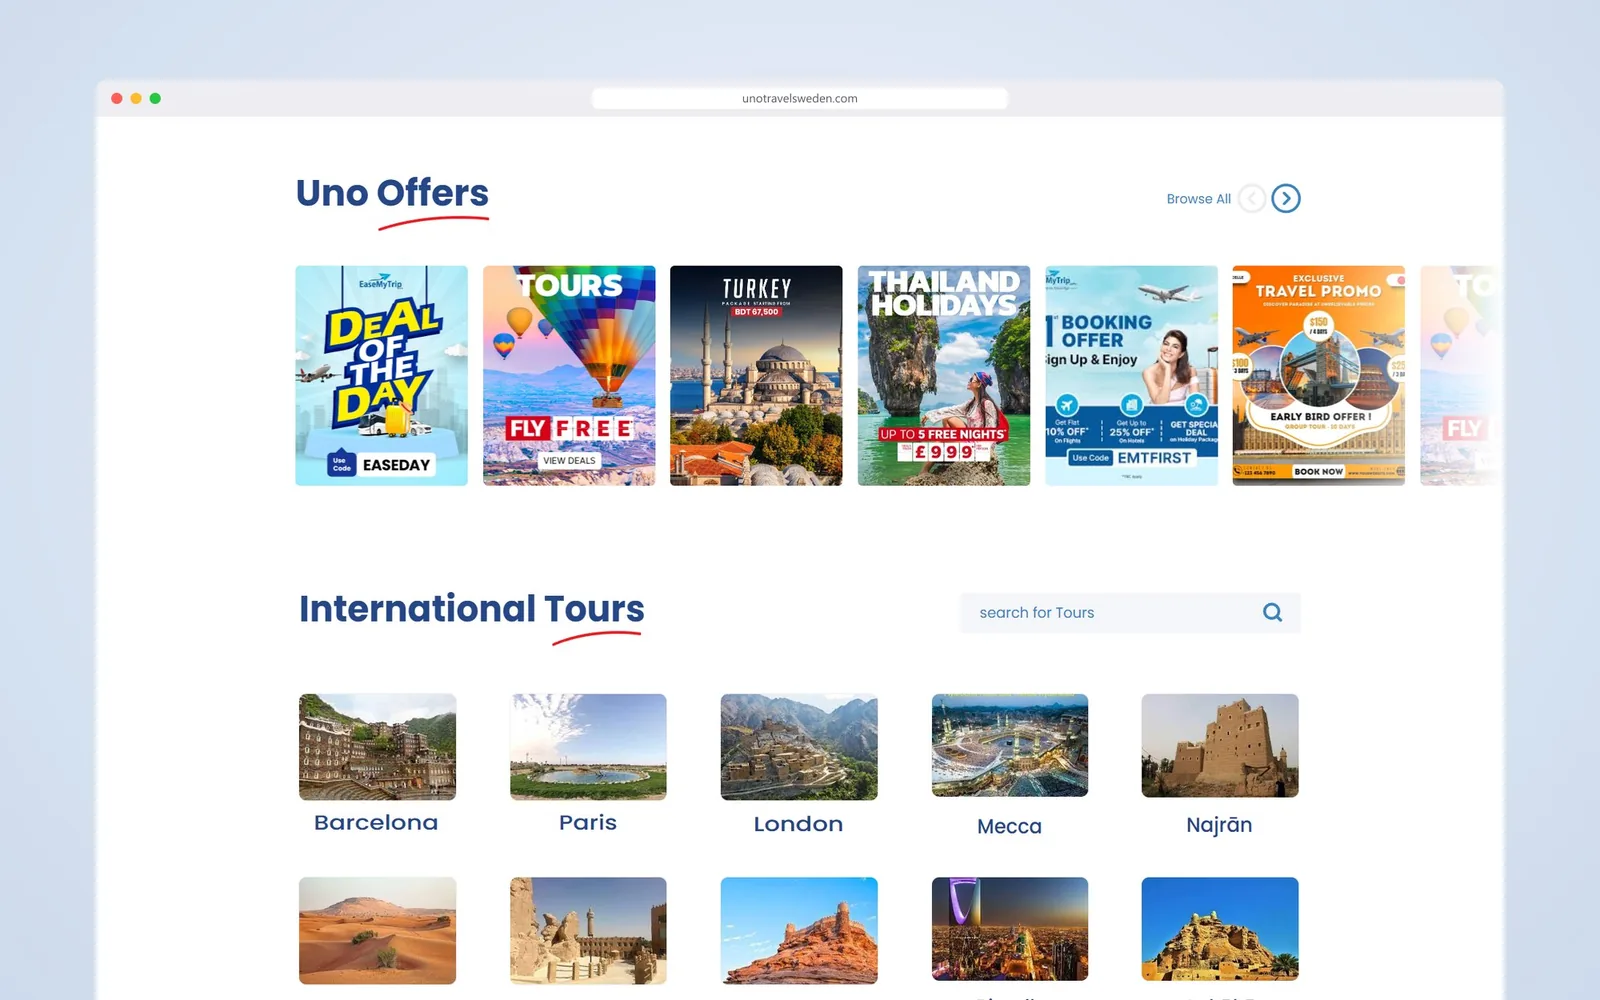Click the unotravelsweden.com address bar
This screenshot has height=1000, width=1600.
pos(800,98)
